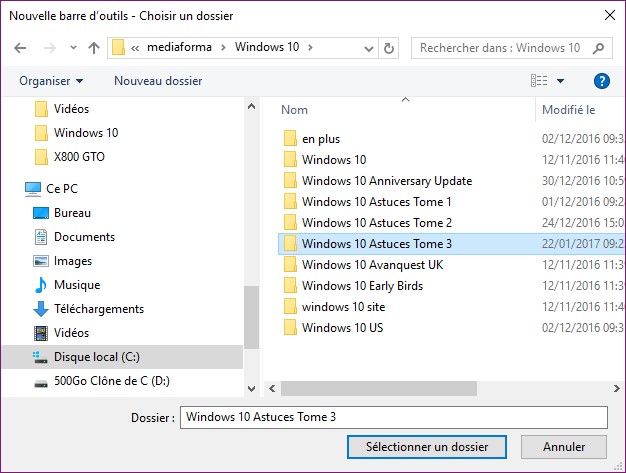This screenshot has width=626, height=473.
Task: Select mediaforma in the address path
Action: [179, 47]
